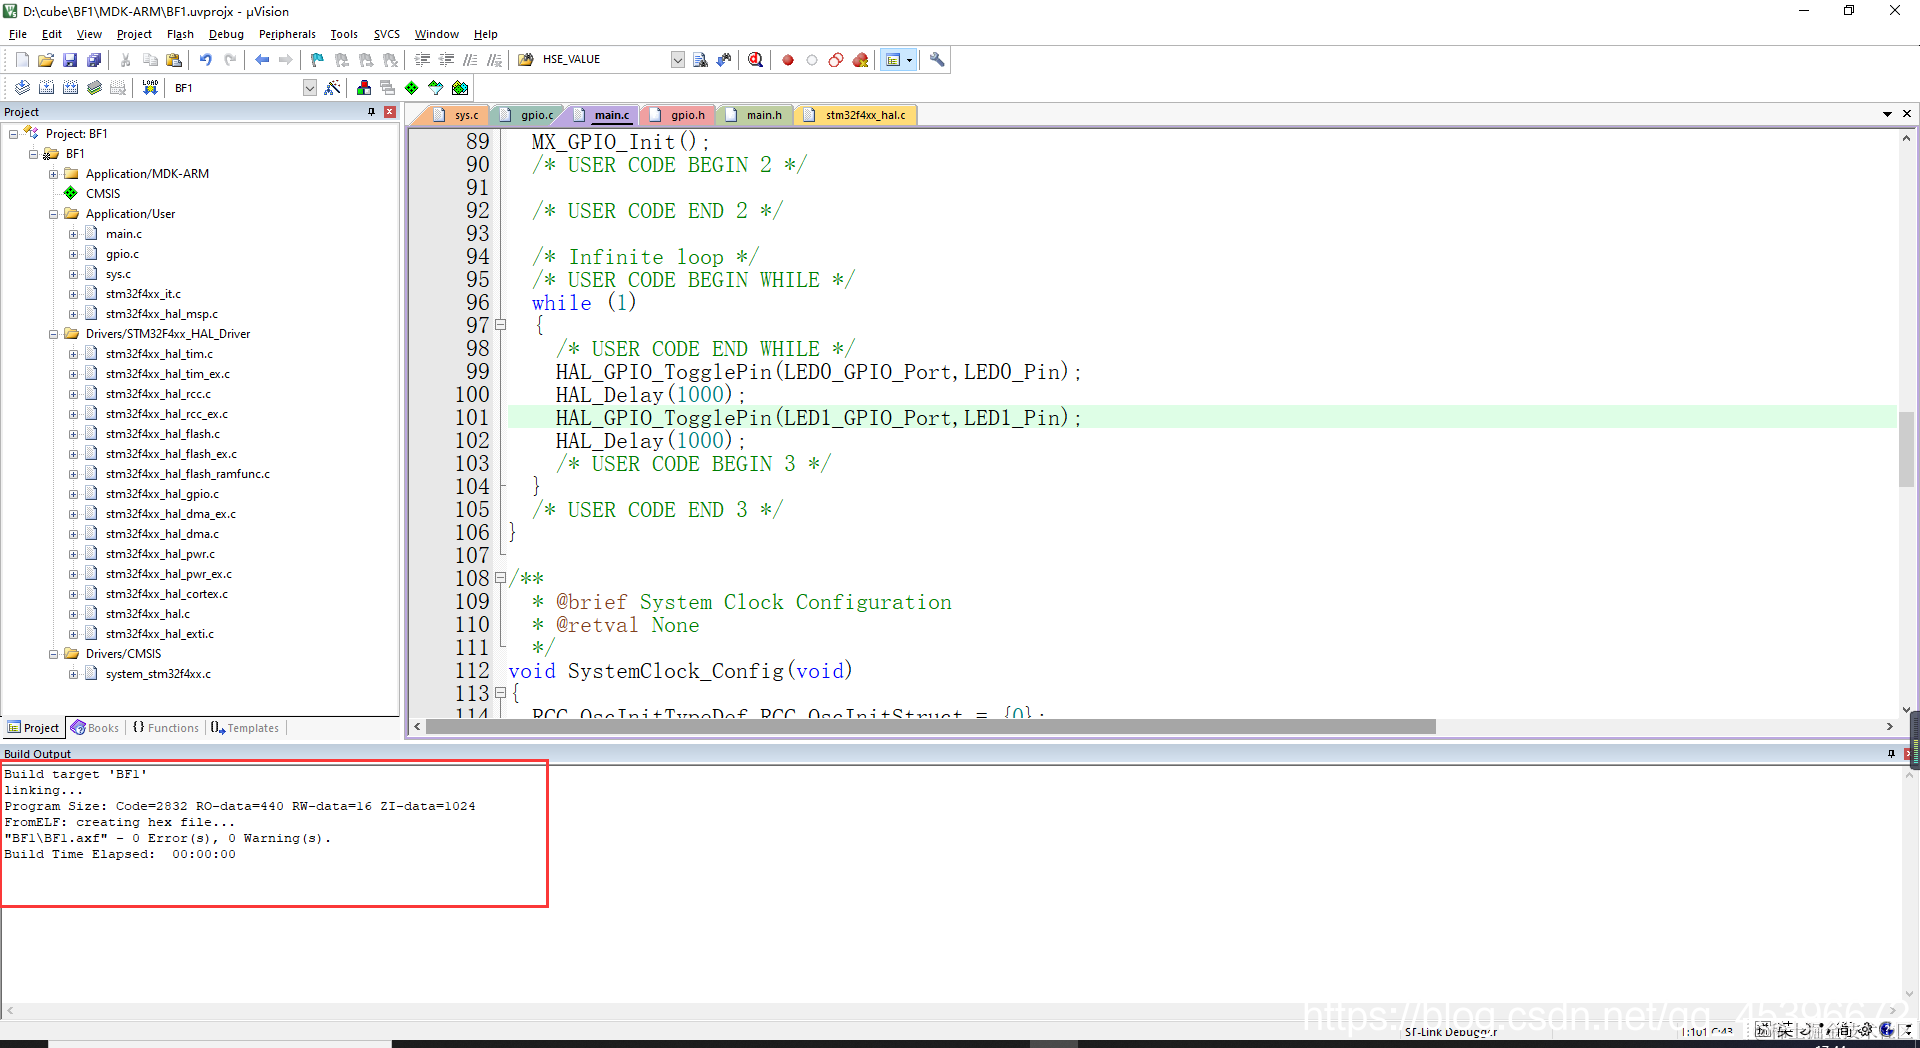Open the Project menu
The height and width of the screenshot is (1048, 1920).
[x=134, y=34]
